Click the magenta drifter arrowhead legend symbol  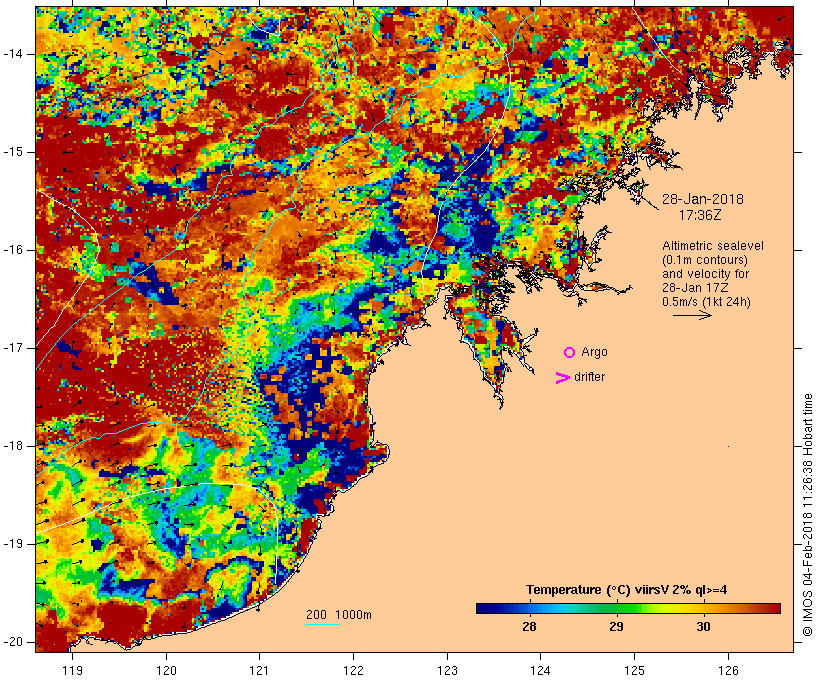pos(562,378)
